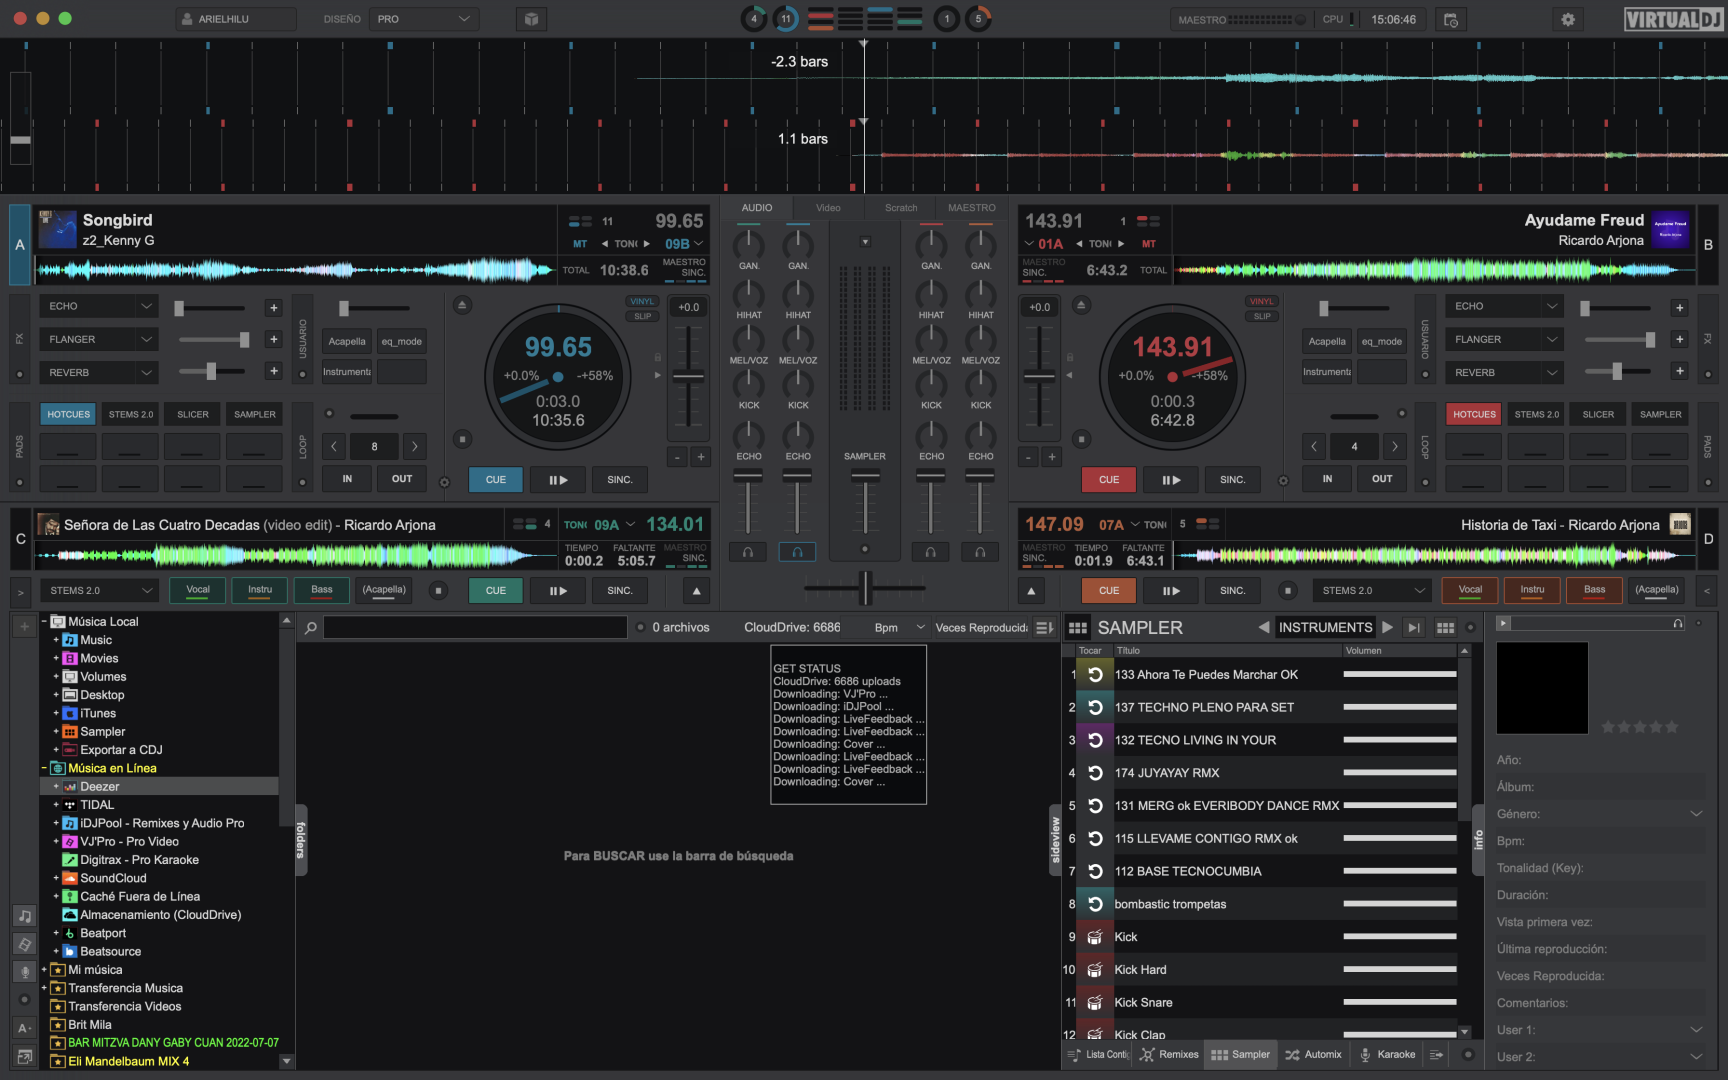1728x1080 pixels.
Task: Toggle VINYL mode on deck B
Action: click(x=1262, y=301)
